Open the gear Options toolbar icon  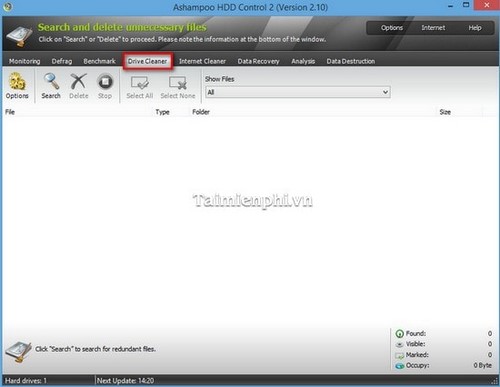point(17,81)
